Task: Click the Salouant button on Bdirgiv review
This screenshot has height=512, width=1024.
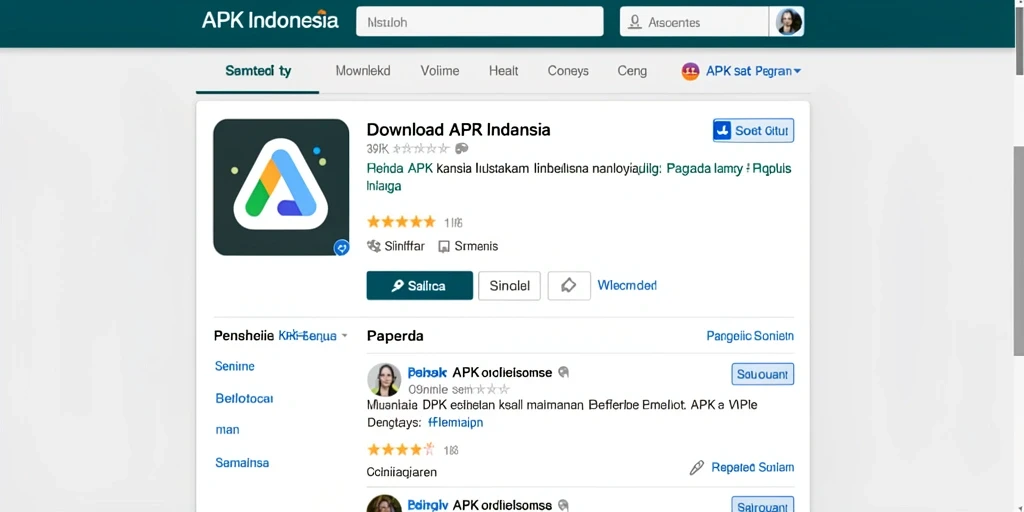Action: [x=762, y=505]
